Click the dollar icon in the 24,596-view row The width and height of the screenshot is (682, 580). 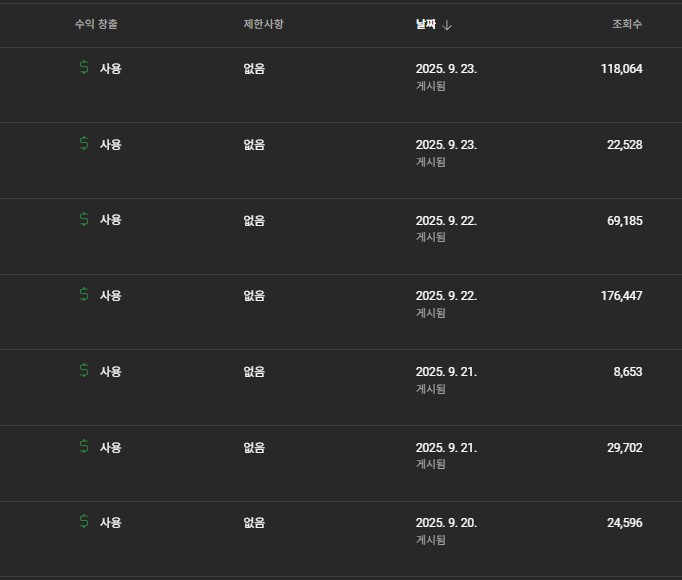84,522
